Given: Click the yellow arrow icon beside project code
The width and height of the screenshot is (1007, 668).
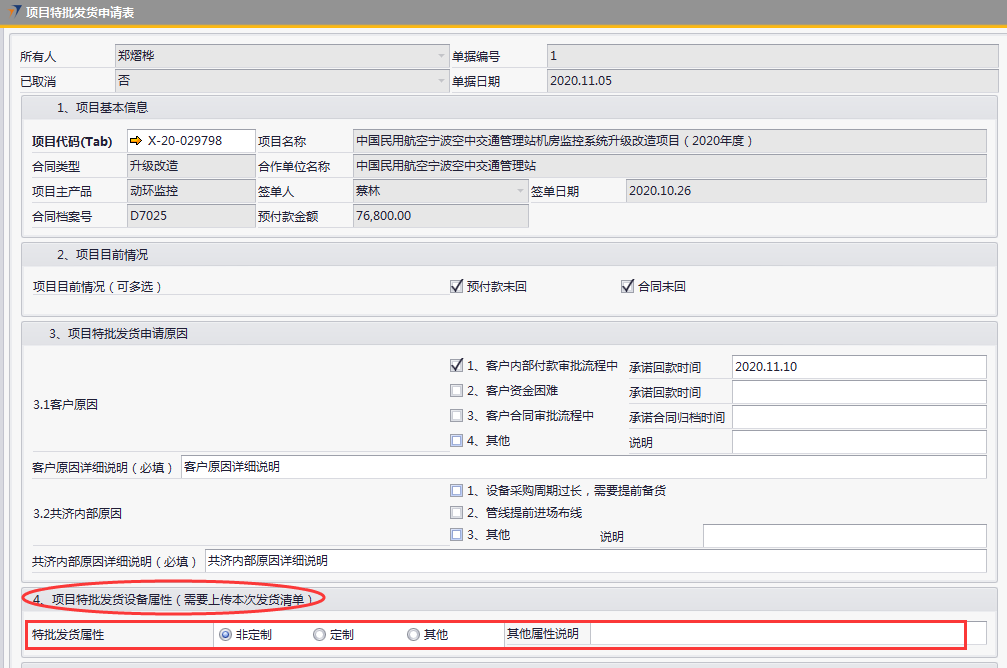Looking at the screenshot, I should (x=137, y=141).
